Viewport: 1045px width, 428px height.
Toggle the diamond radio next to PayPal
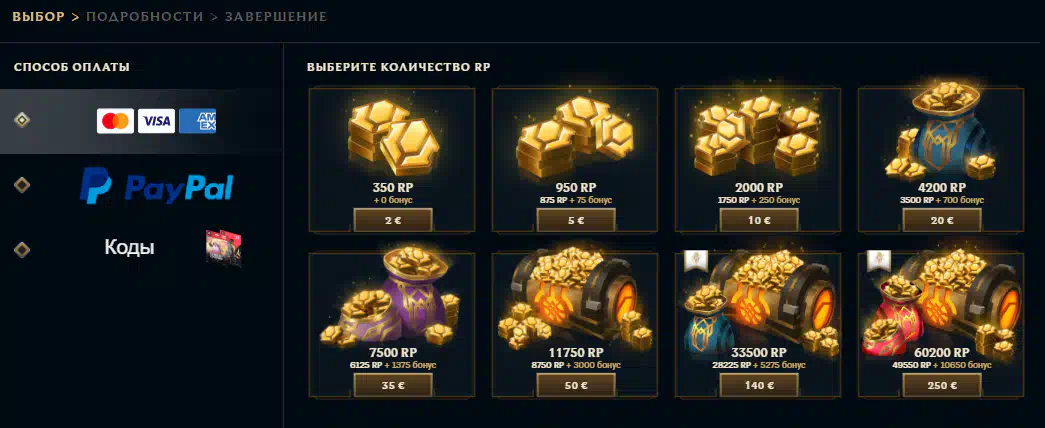22,185
